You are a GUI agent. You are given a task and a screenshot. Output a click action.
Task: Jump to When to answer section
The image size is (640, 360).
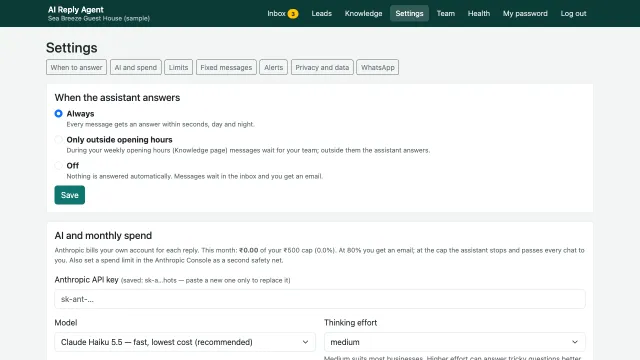coord(76,67)
